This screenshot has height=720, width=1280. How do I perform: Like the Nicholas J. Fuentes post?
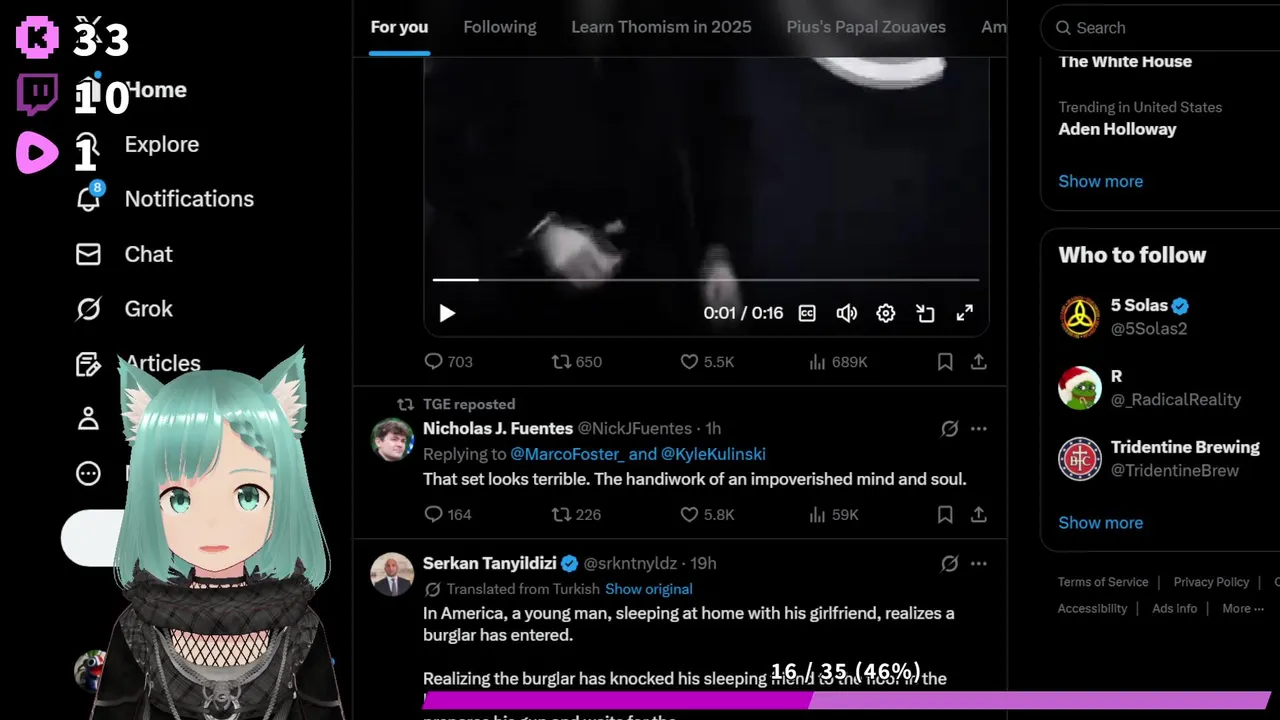[x=707, y=514]
